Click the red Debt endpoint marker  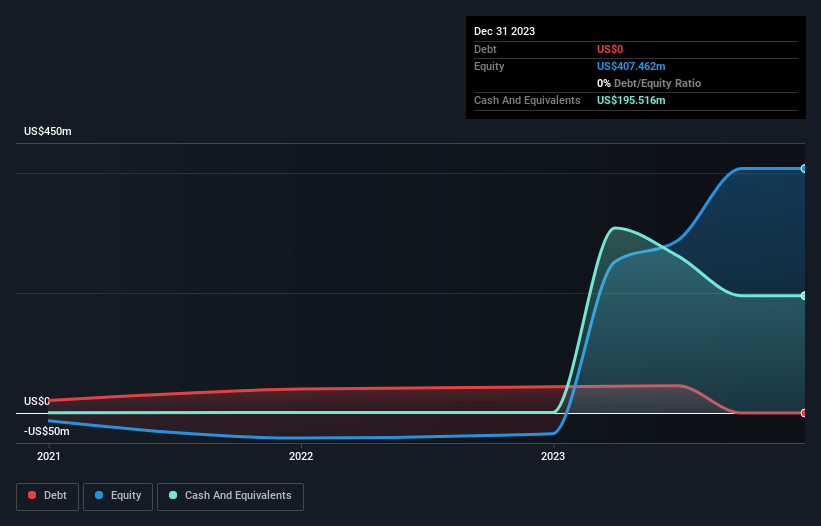804,413
